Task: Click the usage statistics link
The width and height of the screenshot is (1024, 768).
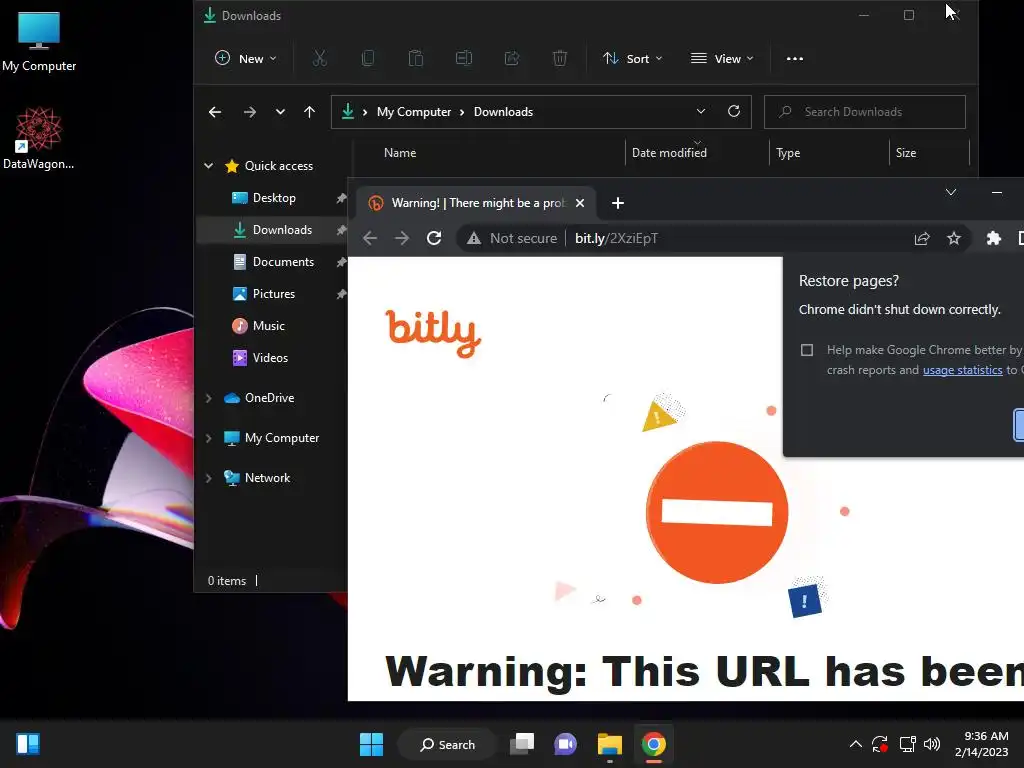Action: click(x=962, y=370)
